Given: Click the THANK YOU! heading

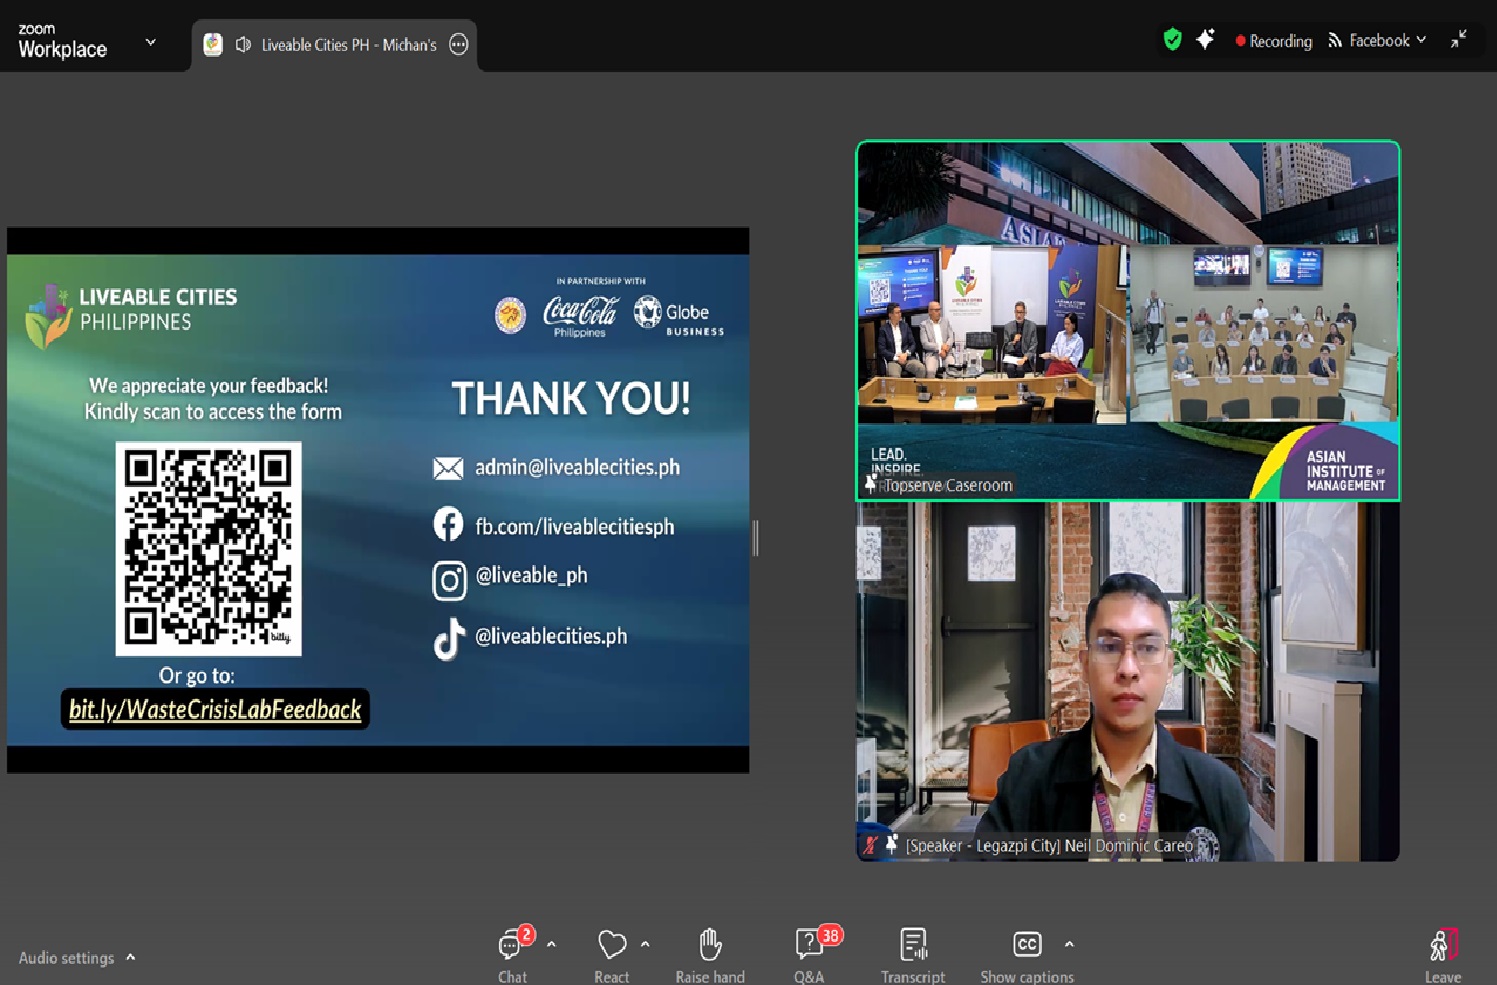Looking at the screenshot, I should (x=571, y=398).
